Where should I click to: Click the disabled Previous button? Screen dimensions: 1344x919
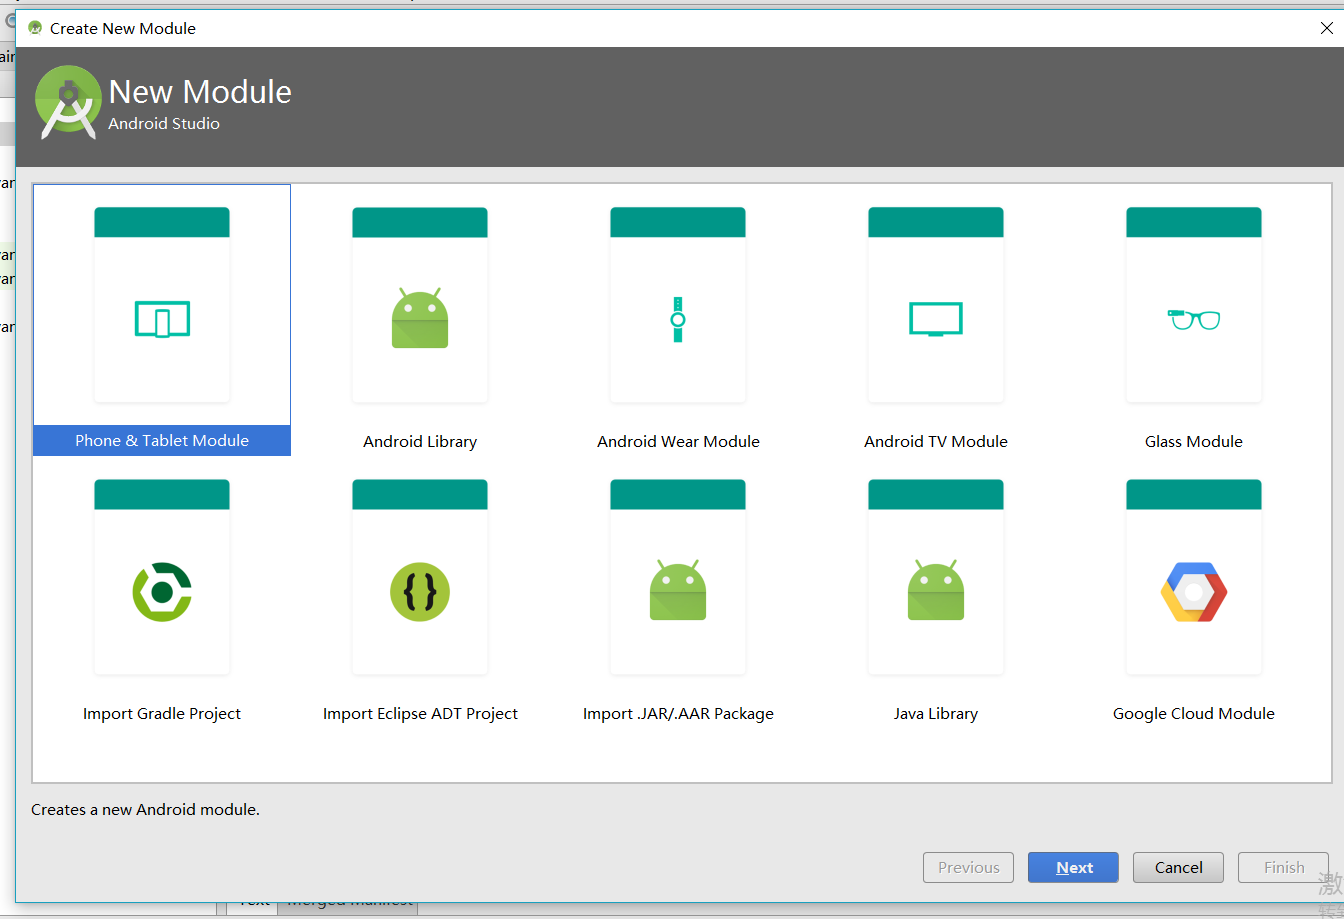pyautogui.click(x=969, y=868)
